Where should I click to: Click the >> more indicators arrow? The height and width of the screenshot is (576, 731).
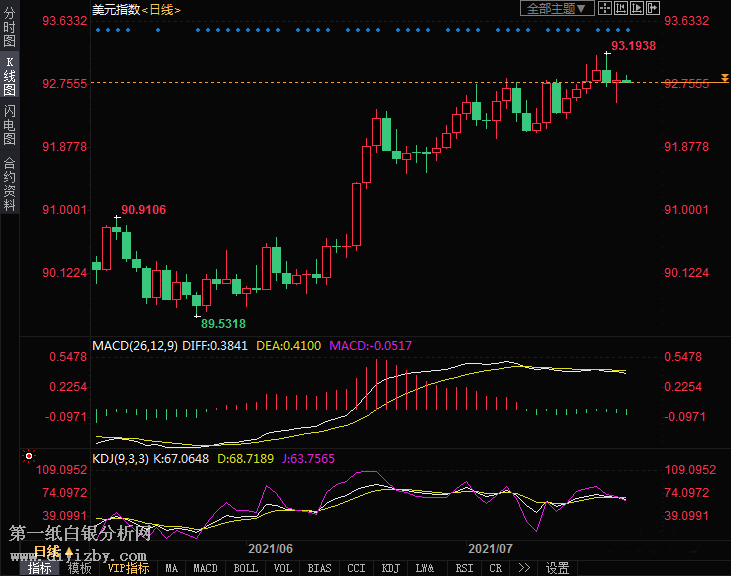coord(522,568)
